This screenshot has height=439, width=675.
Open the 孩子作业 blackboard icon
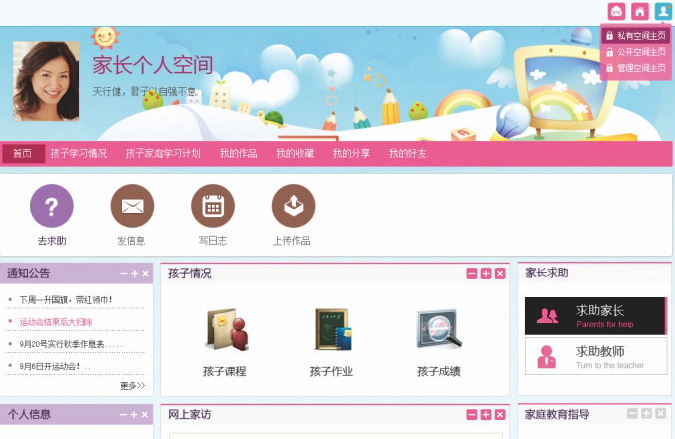pyautogui.click(x=332, y=329)
